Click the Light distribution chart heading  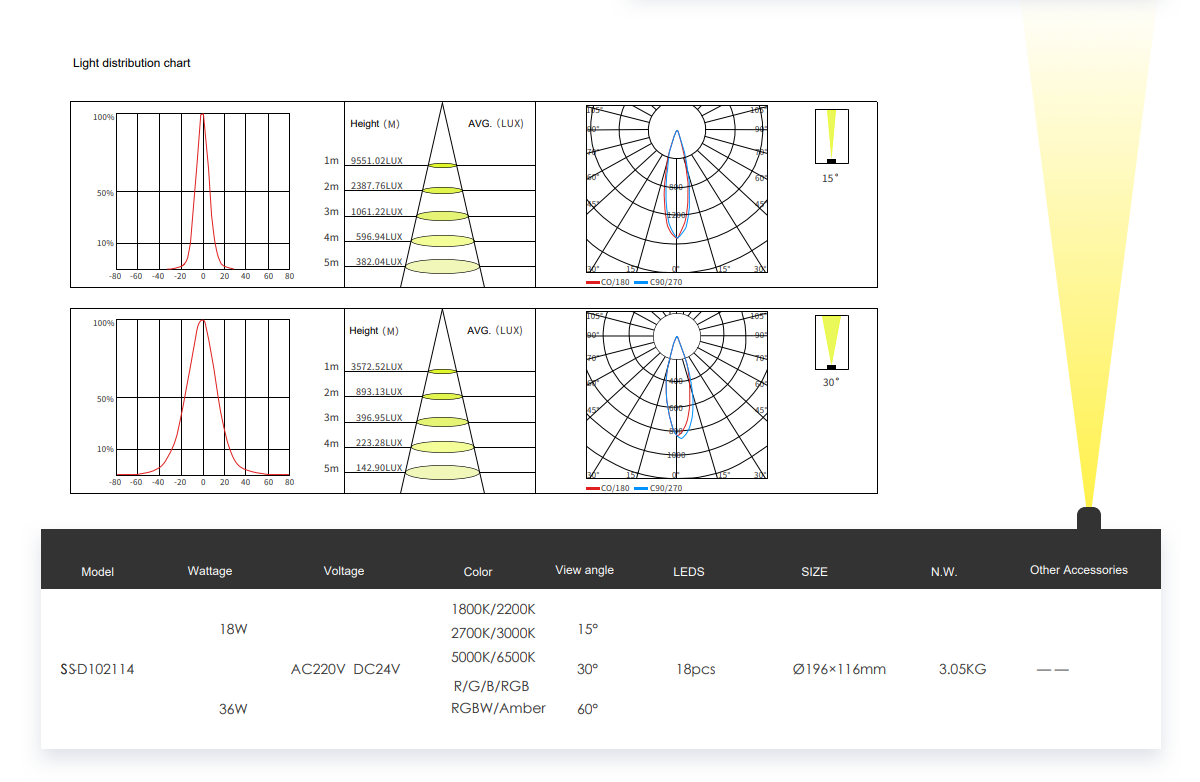[x=131, y=63]
